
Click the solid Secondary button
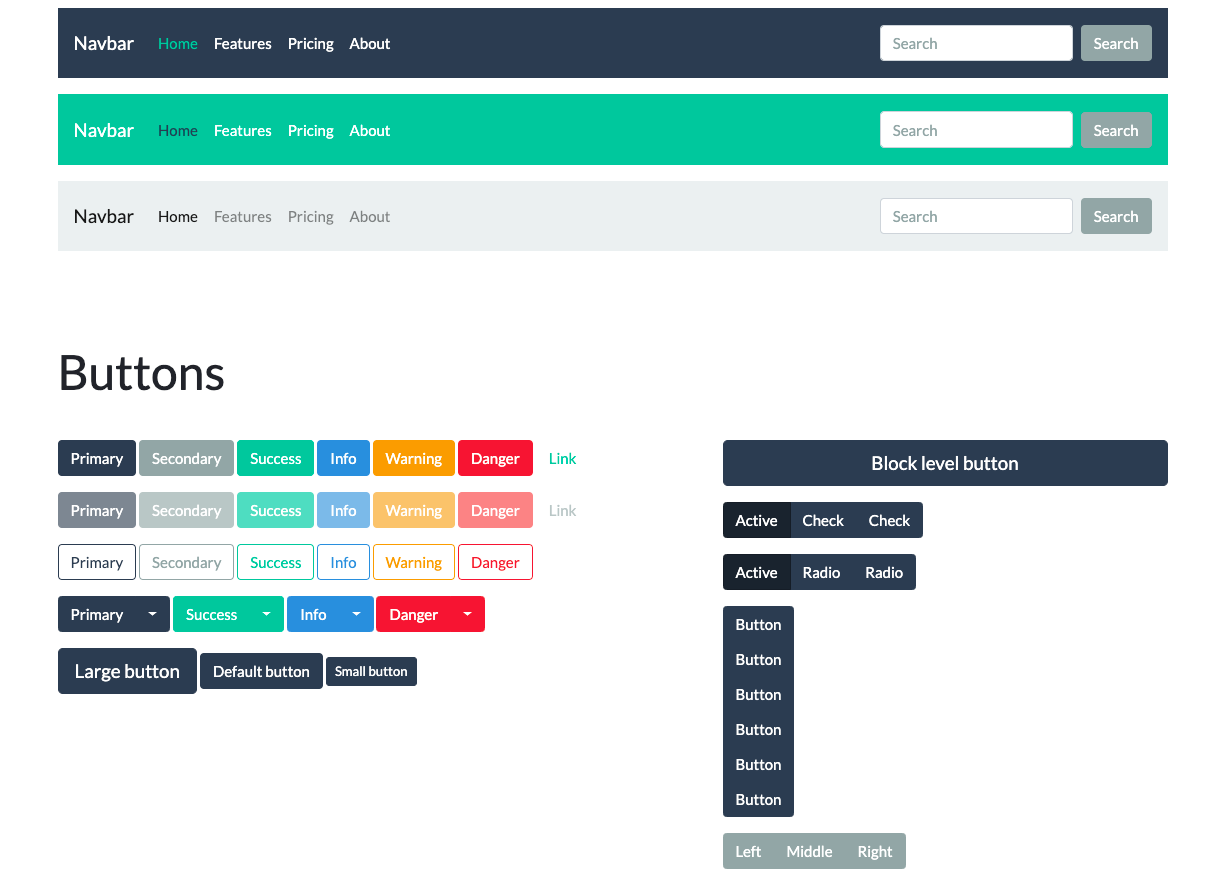pos(186,458)
